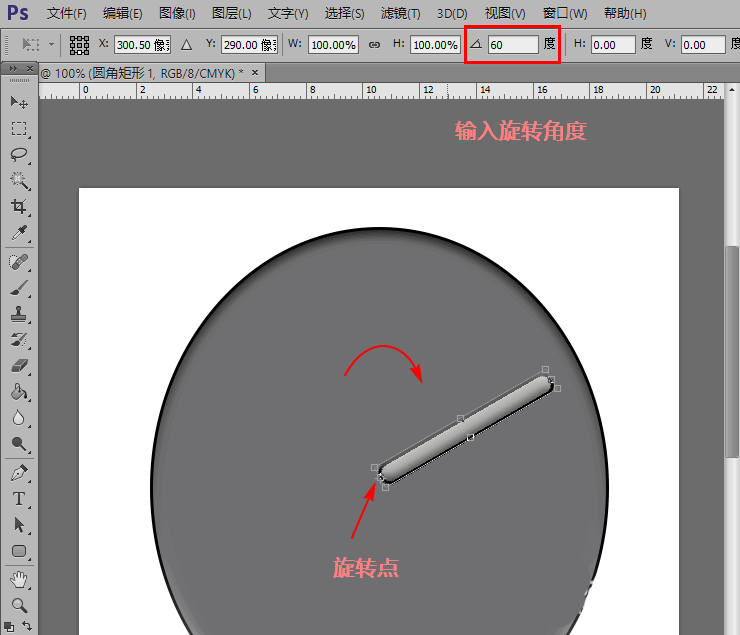Select the Eraser tool
Viewport: 740px width, 635px height.
(19, 366)
